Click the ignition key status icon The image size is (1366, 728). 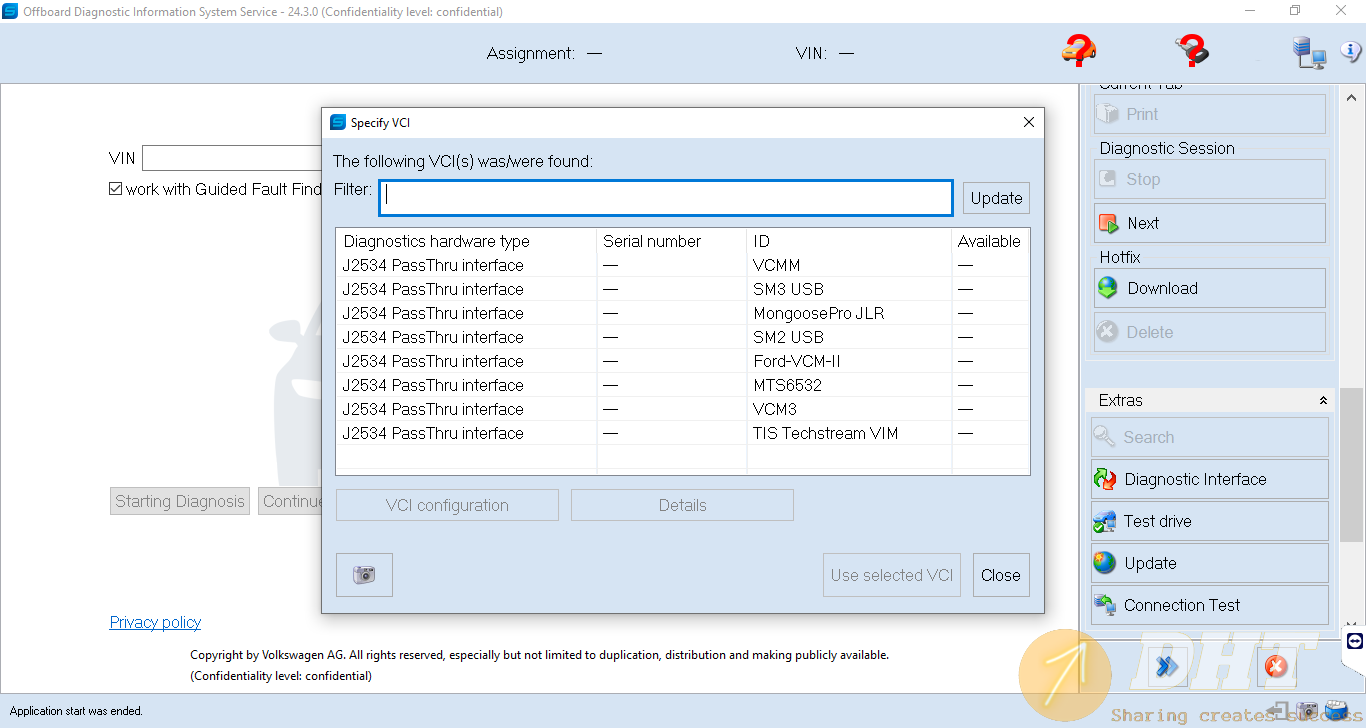point(1191,50)
